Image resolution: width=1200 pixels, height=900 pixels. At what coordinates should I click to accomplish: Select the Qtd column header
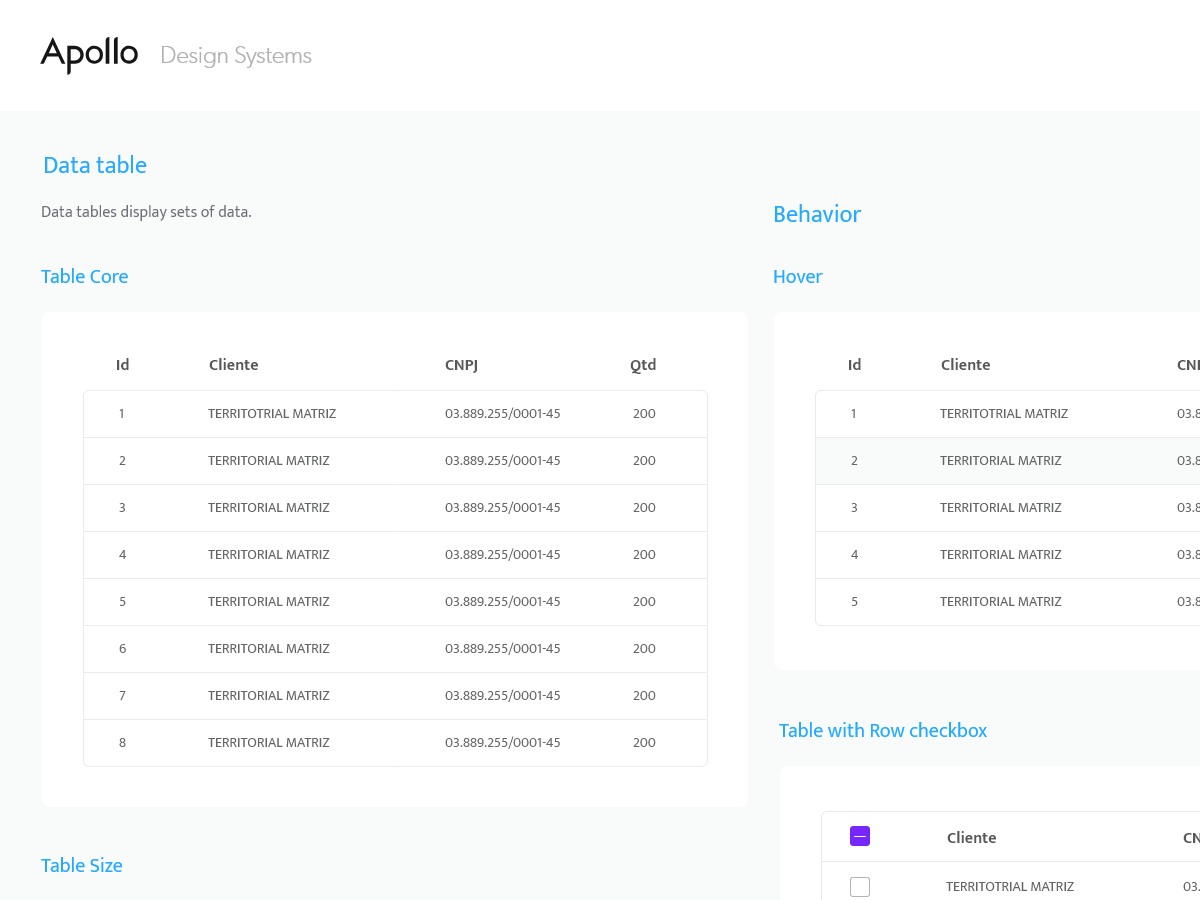(x=643, y=365)
